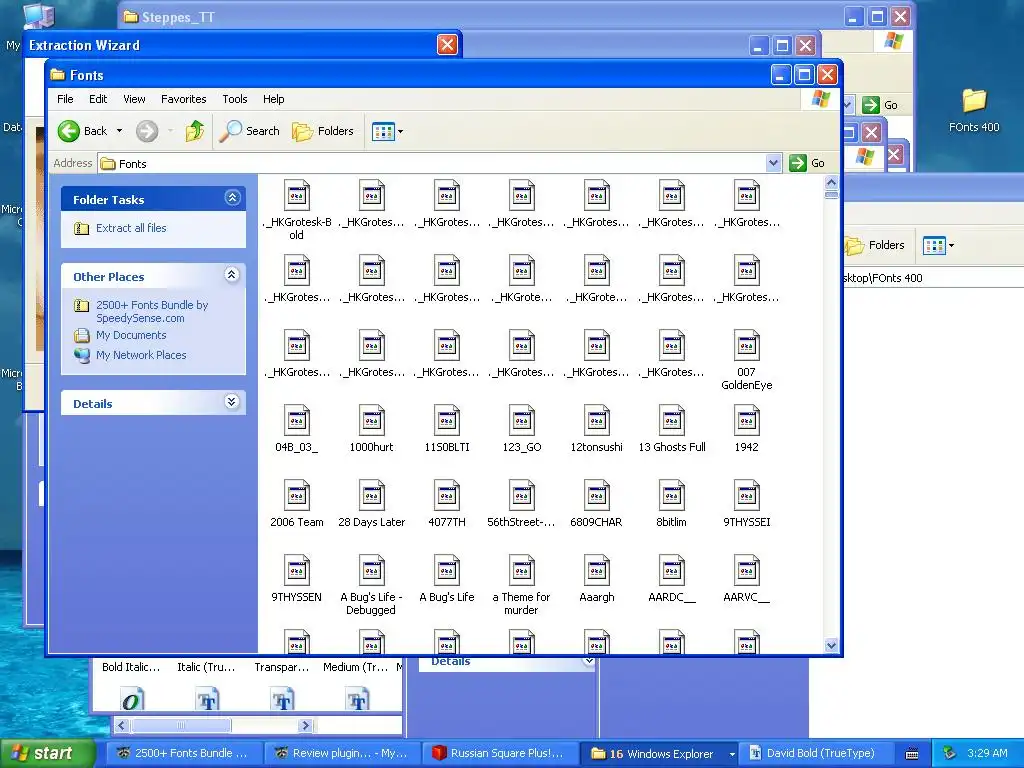1024x768 pixels.
Task: Select the 8bitlim font file
Action: [671, 504]
